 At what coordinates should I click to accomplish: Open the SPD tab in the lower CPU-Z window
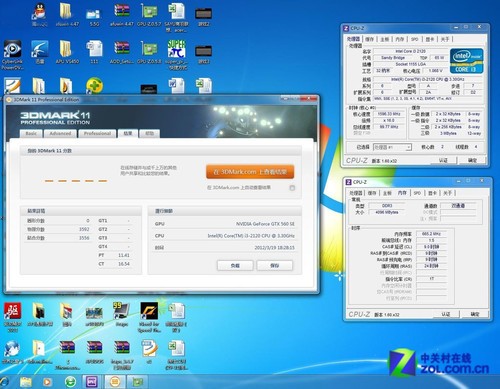tap(417, 193)
